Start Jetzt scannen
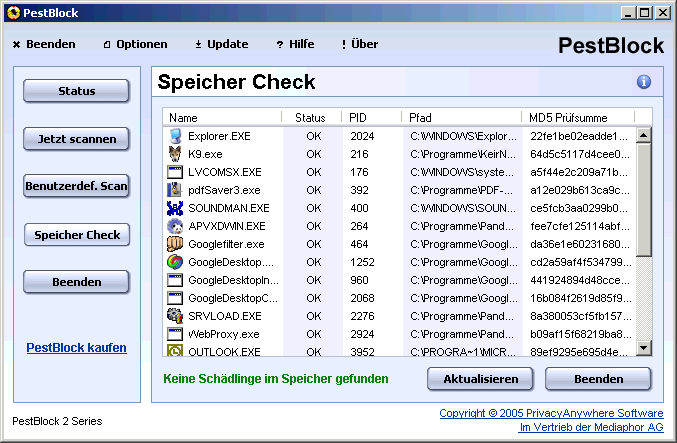677x443 pixels. tap(76, 139)
